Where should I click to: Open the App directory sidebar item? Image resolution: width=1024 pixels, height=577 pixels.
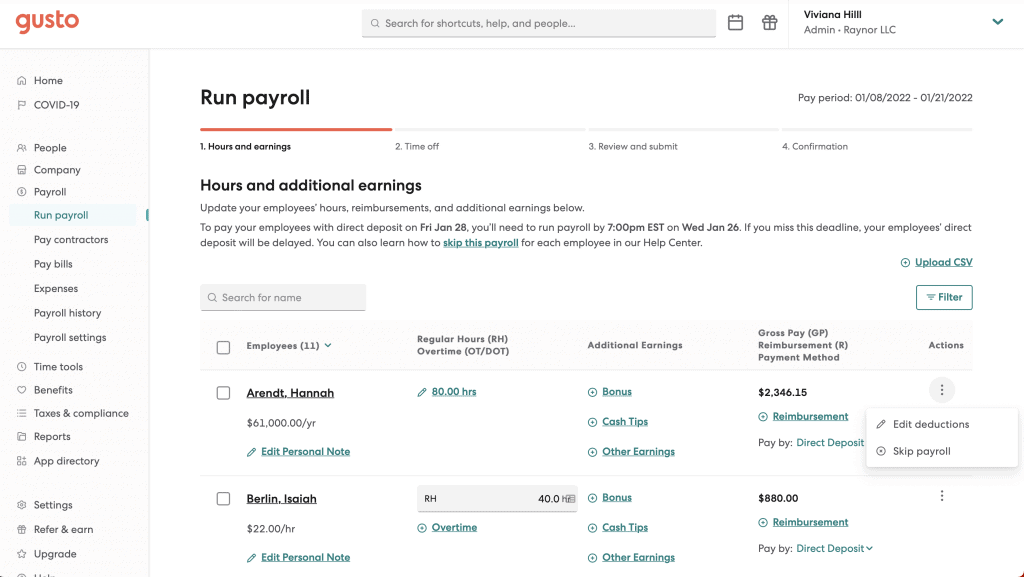tap(66, 461)
